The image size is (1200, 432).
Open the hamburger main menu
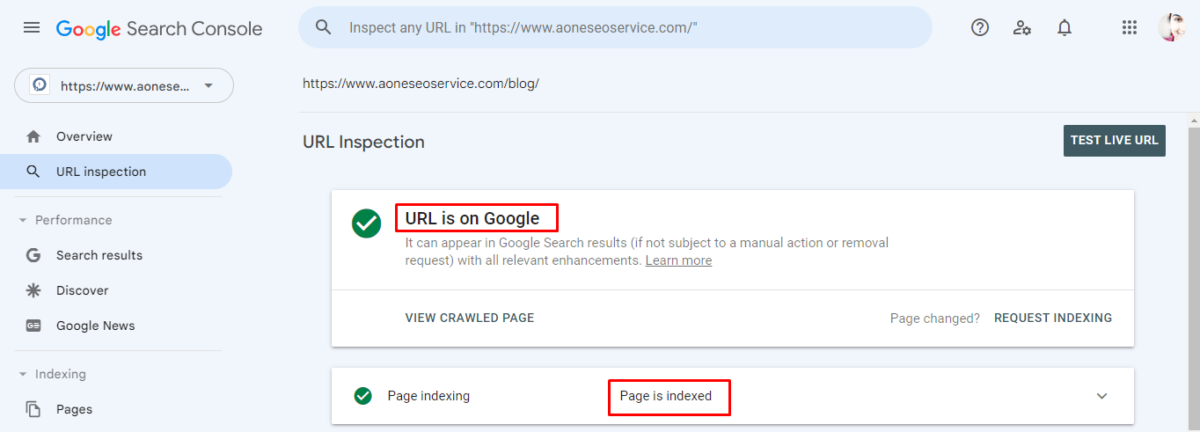[x=32, y=28]
